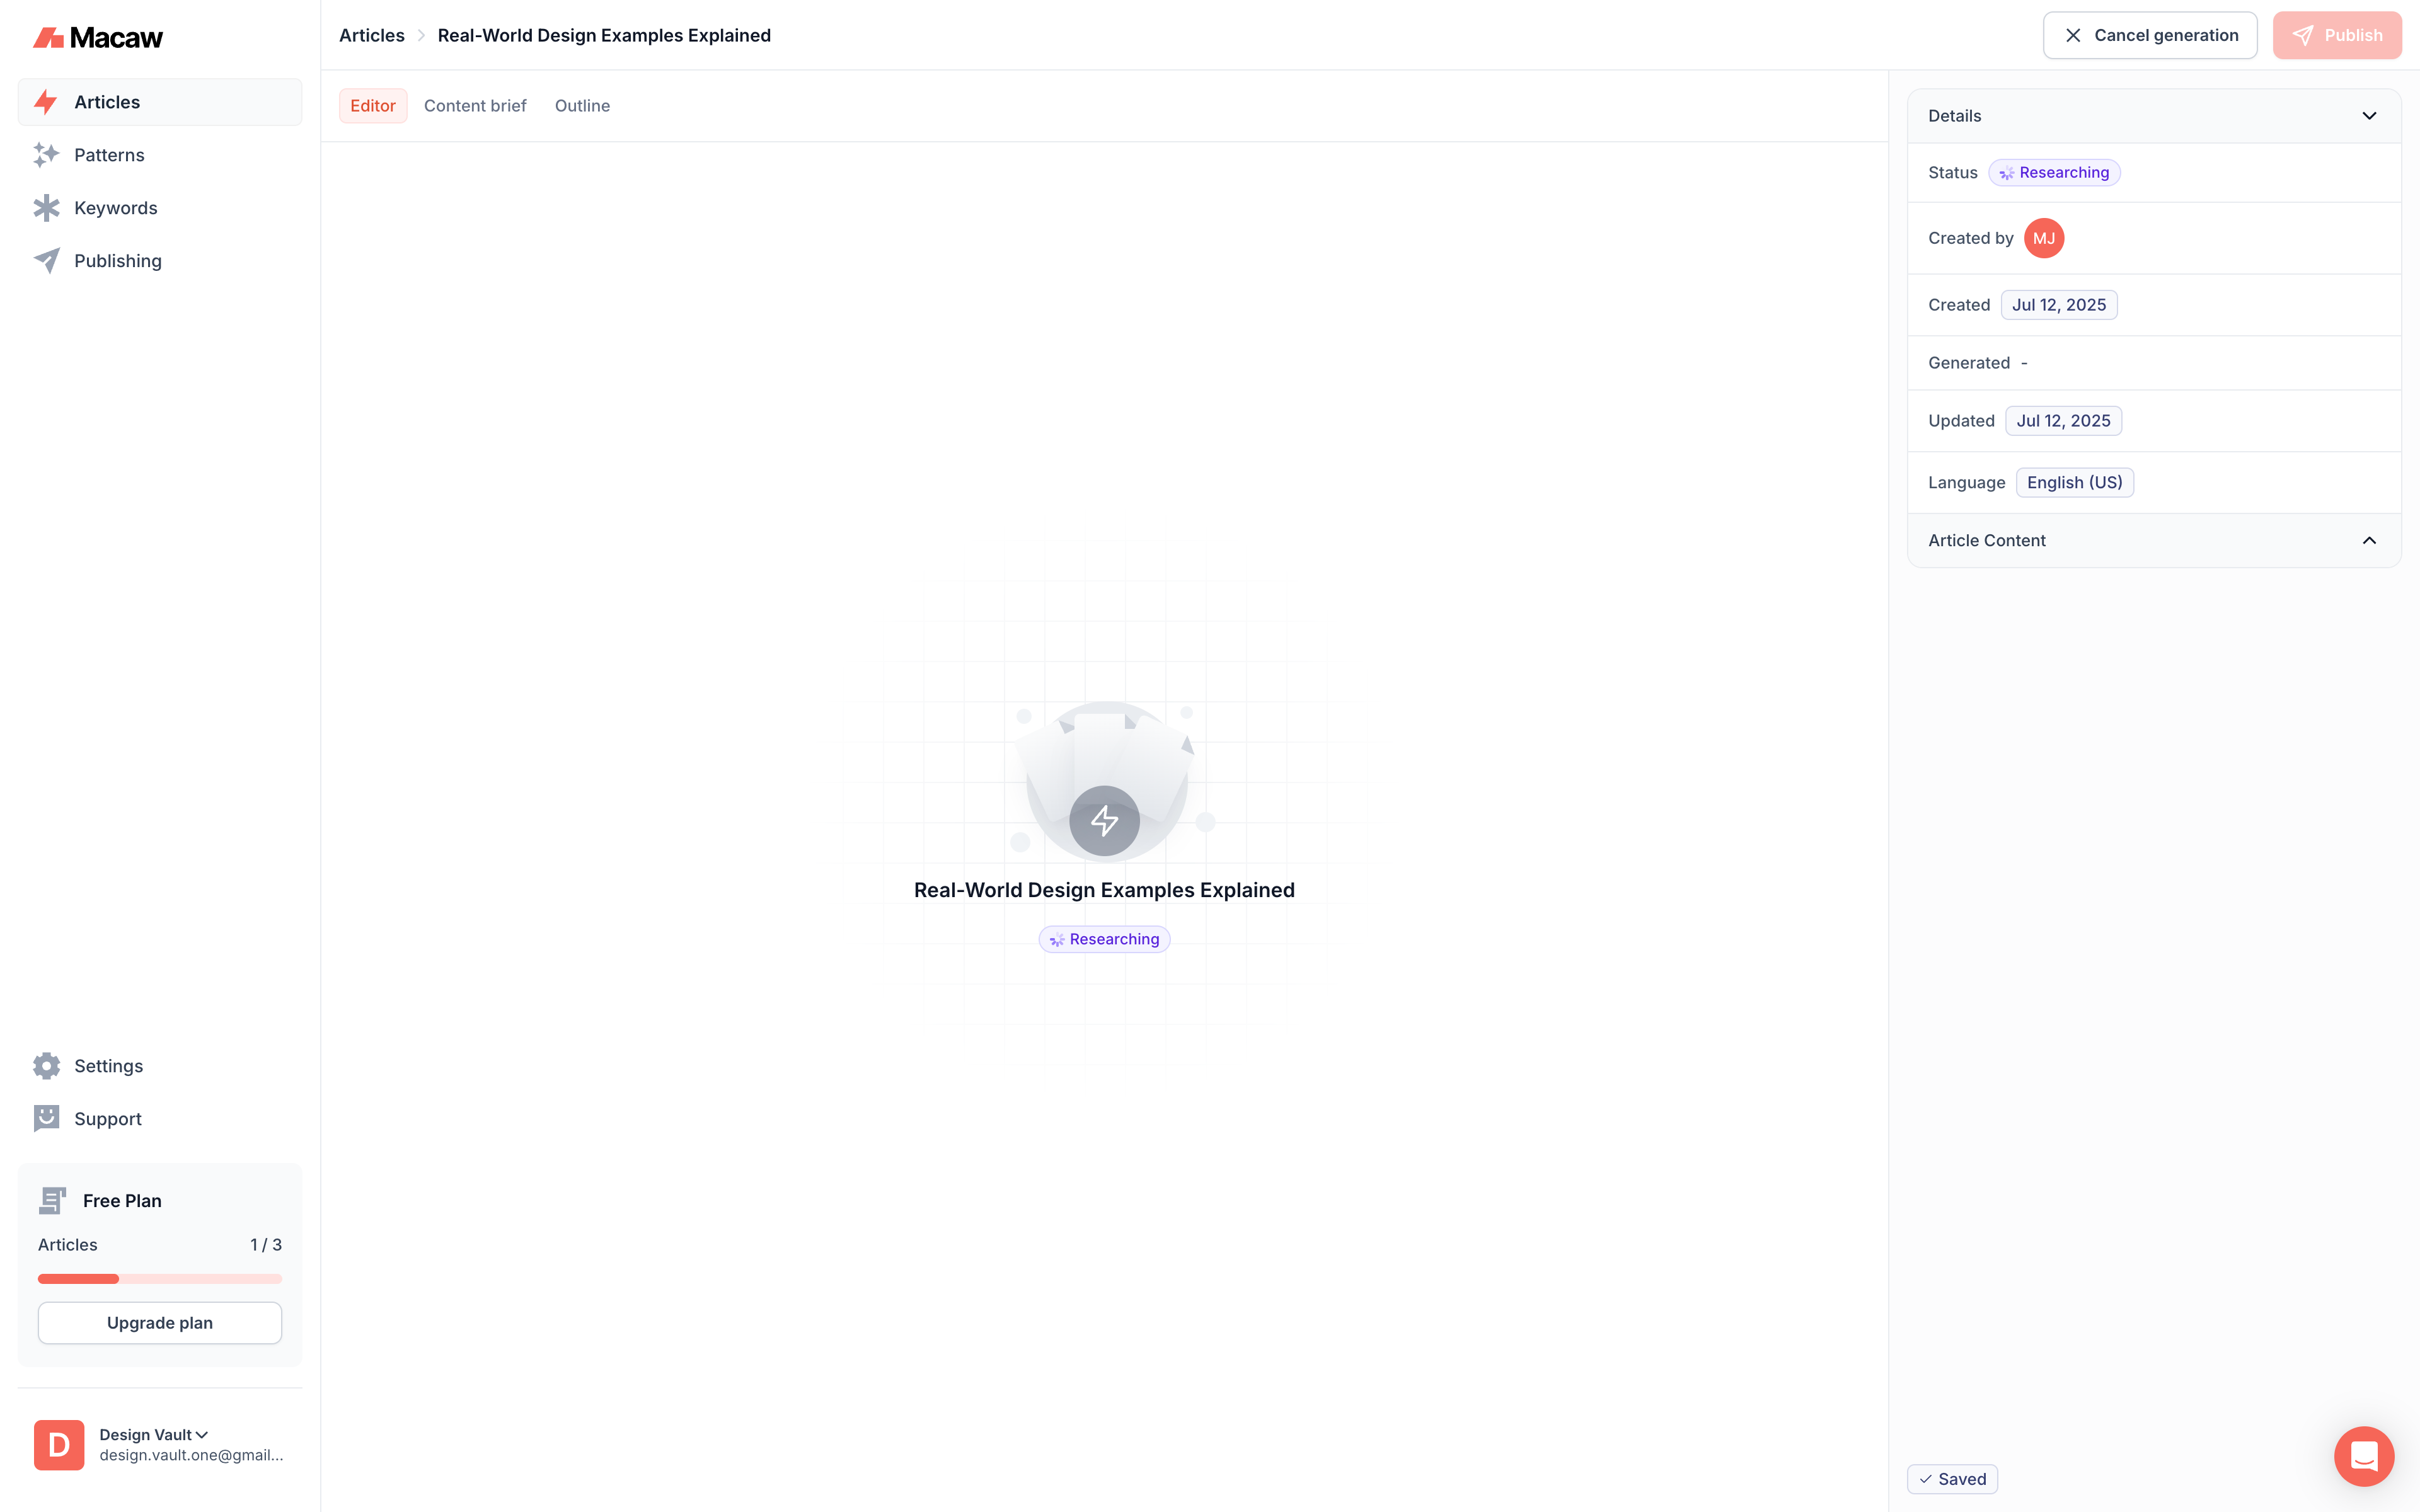
Task: Go to Articles in the breadcrumb
Action: (372, 35)
